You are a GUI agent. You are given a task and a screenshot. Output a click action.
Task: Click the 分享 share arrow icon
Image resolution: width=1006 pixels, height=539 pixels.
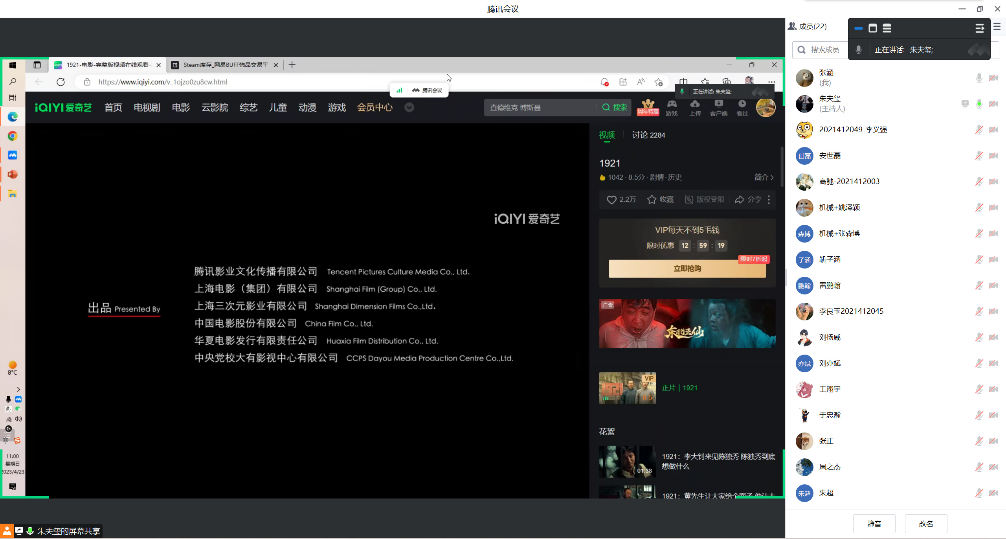[x=740, y=200]
